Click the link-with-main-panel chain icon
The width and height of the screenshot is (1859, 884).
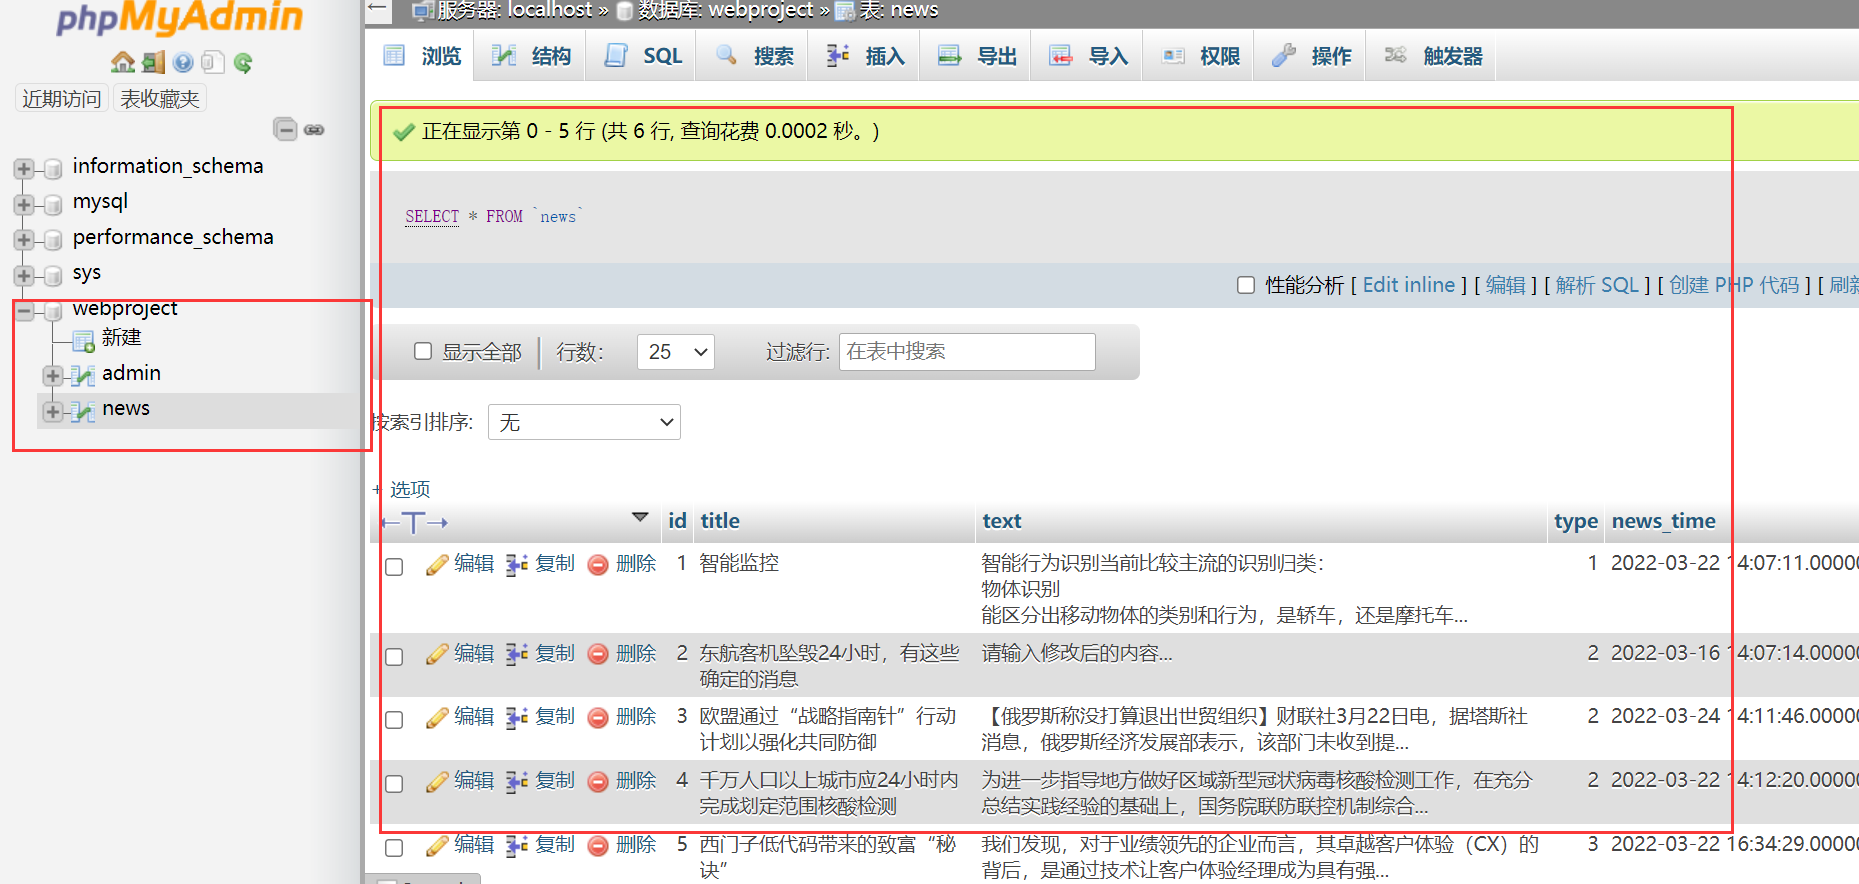(x=314, y=130)
